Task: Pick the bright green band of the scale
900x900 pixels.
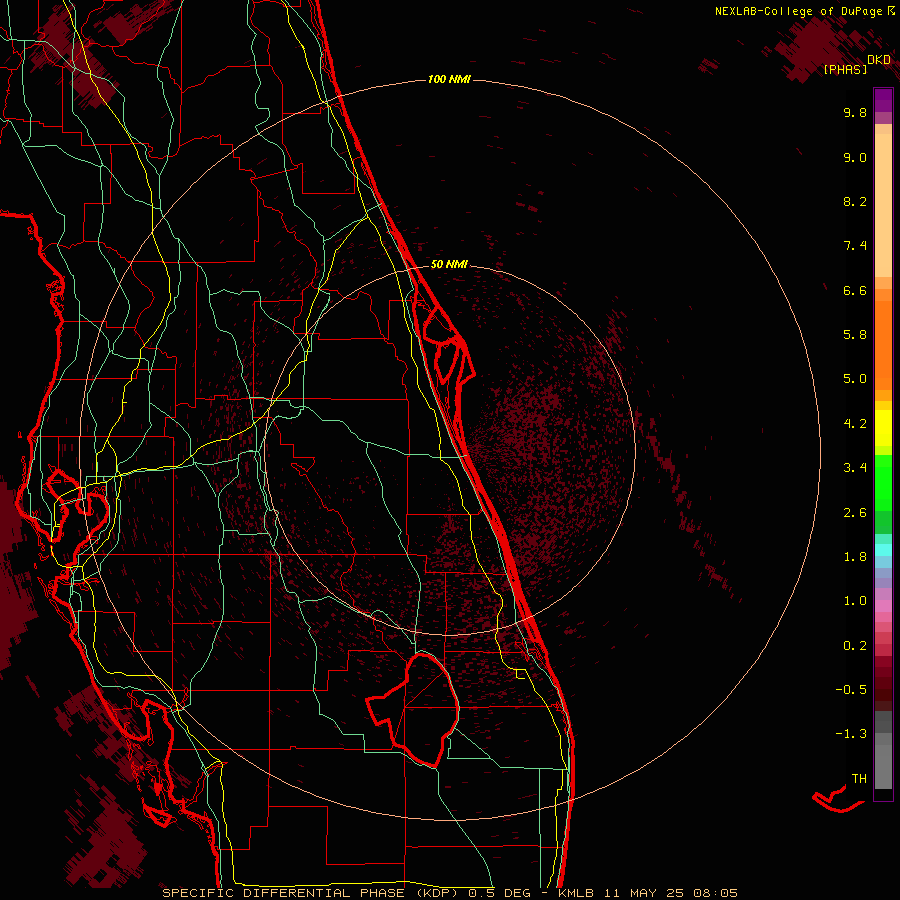Action: (883, 482)
